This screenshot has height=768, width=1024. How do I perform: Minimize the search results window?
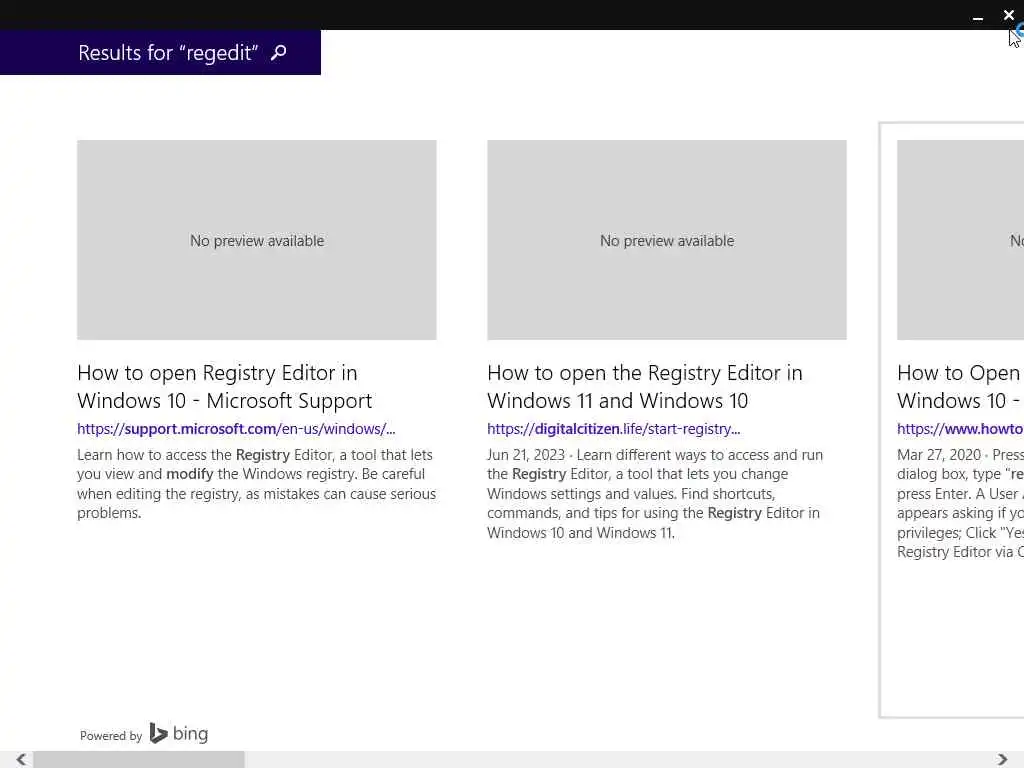coord(978,17)
